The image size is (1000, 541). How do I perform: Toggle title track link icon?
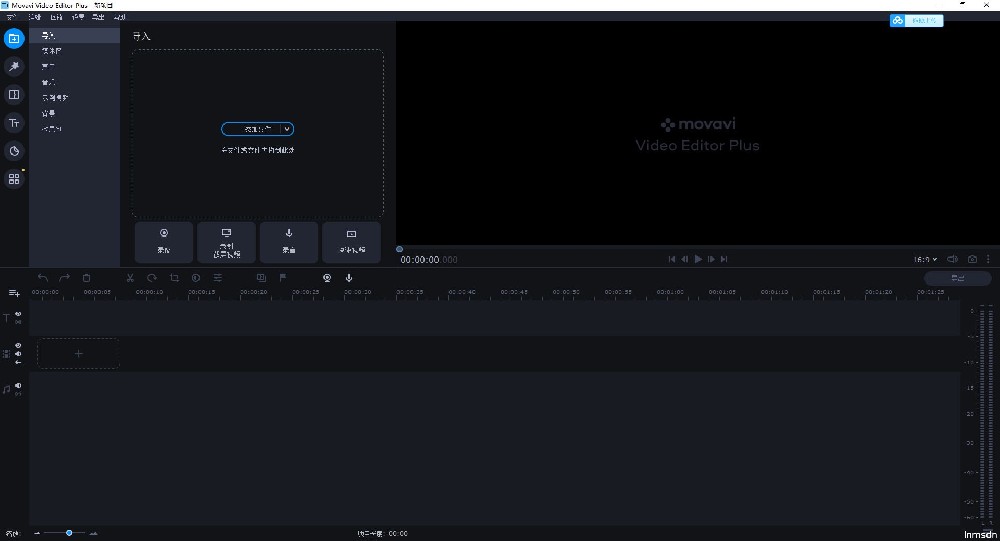pyautogui.click(x=18, y=322)
